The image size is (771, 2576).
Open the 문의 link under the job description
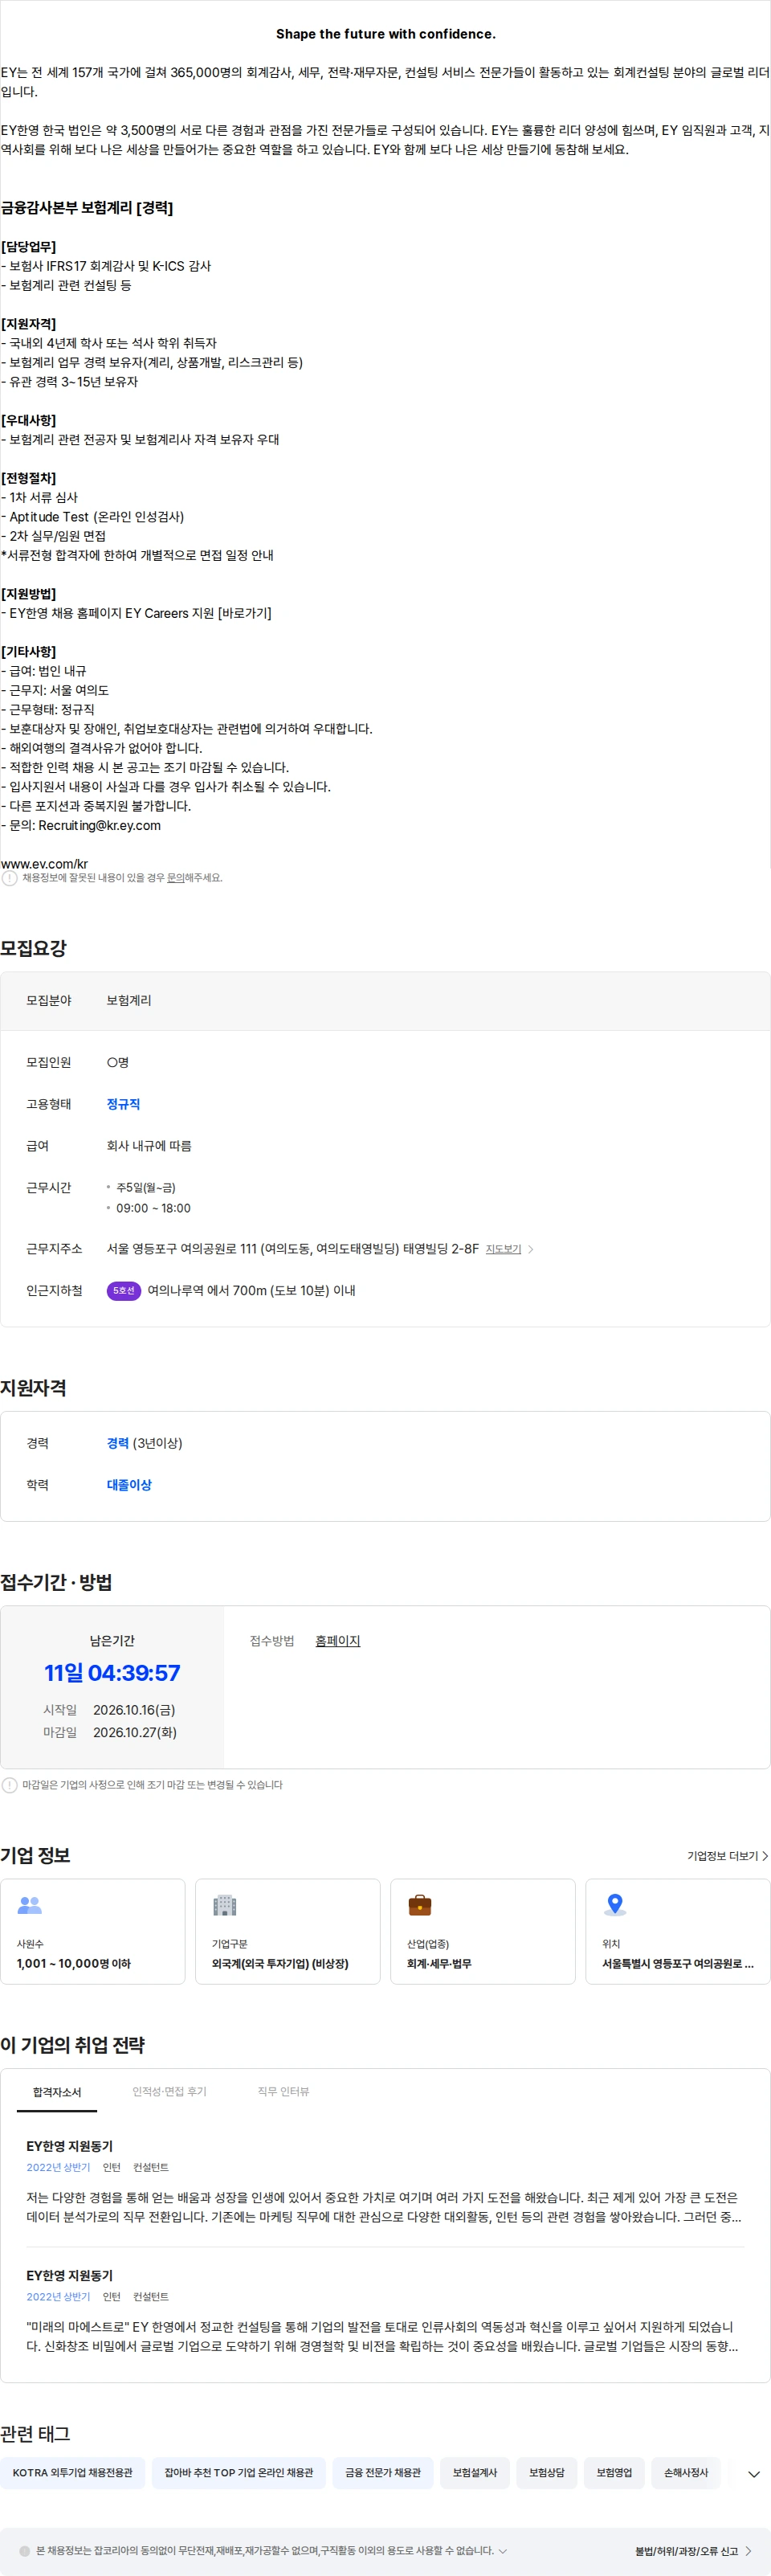click(175, 878)
